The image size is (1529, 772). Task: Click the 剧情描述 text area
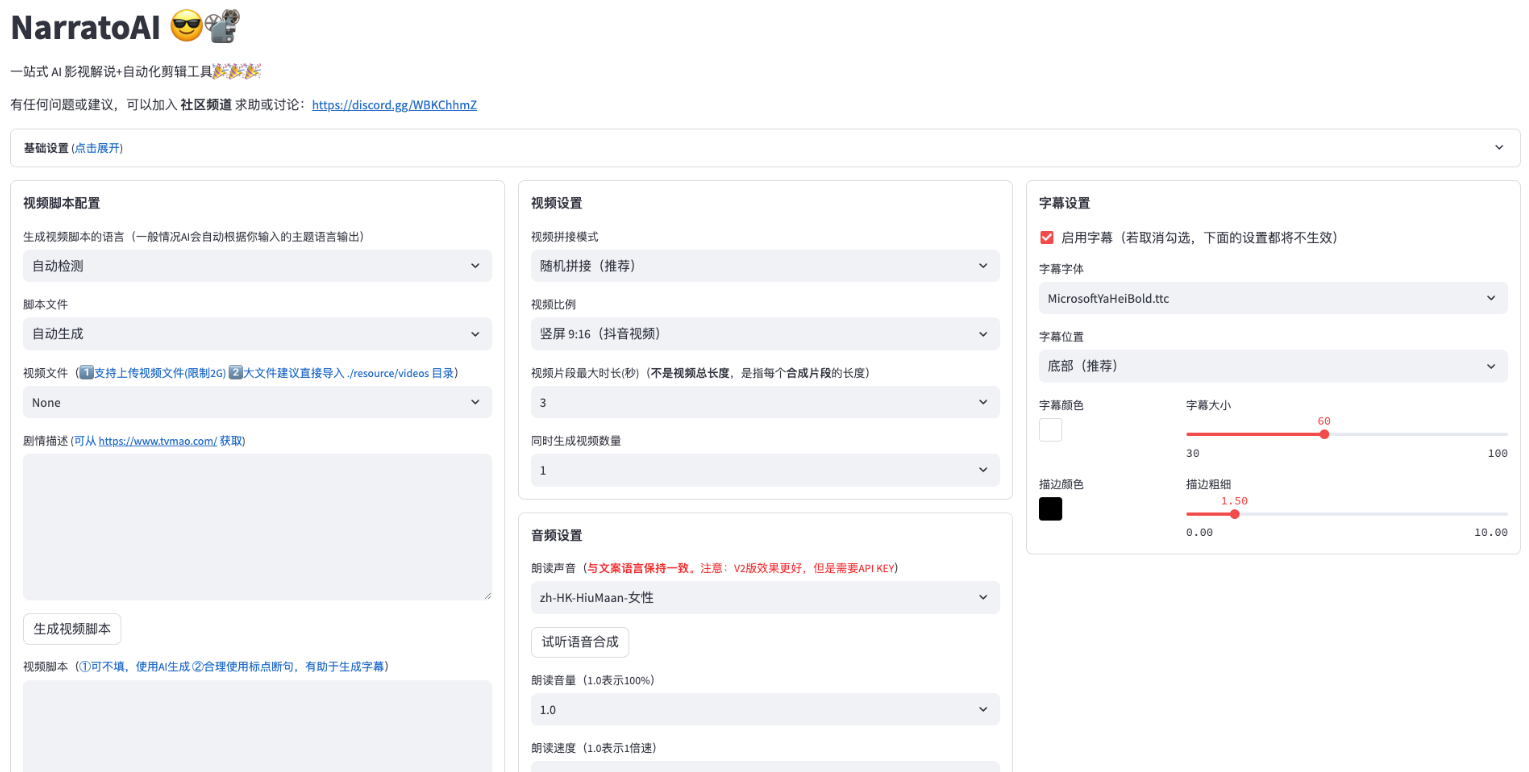tap(257, 527)
